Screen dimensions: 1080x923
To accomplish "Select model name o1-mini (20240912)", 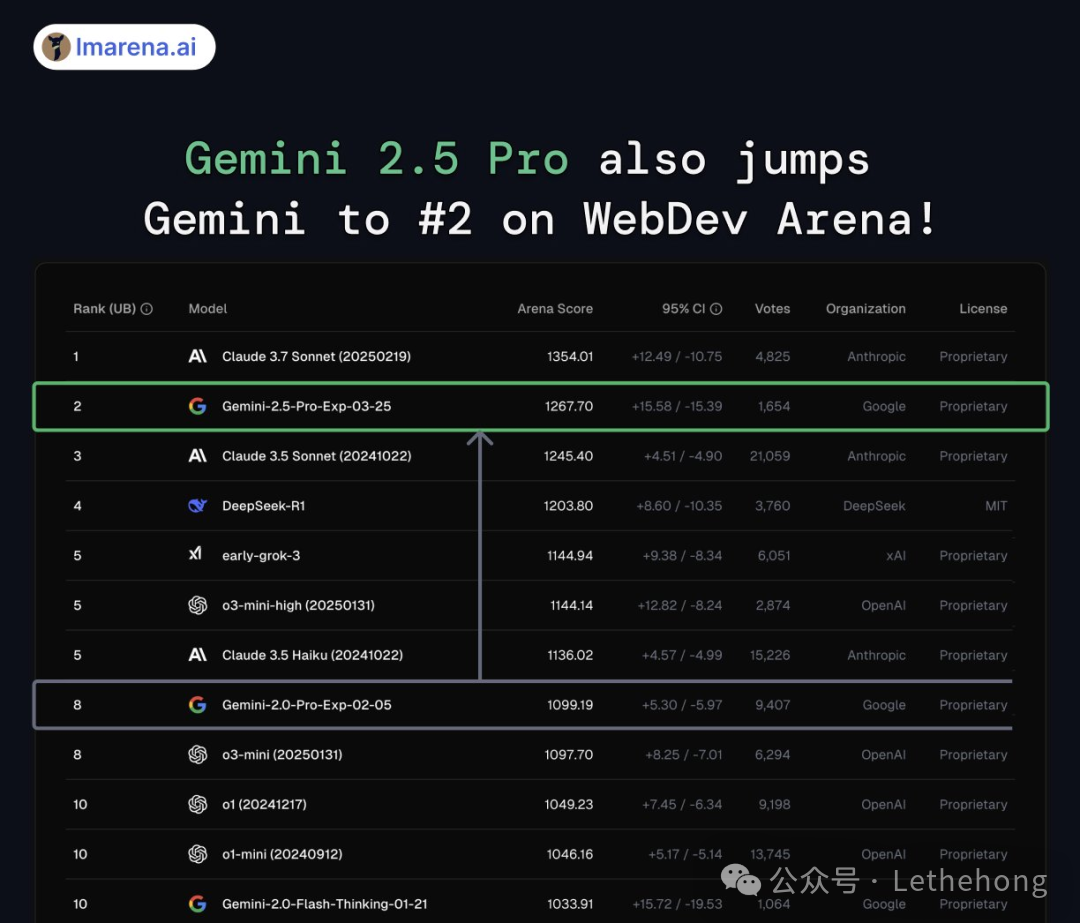I will point(282,854).
